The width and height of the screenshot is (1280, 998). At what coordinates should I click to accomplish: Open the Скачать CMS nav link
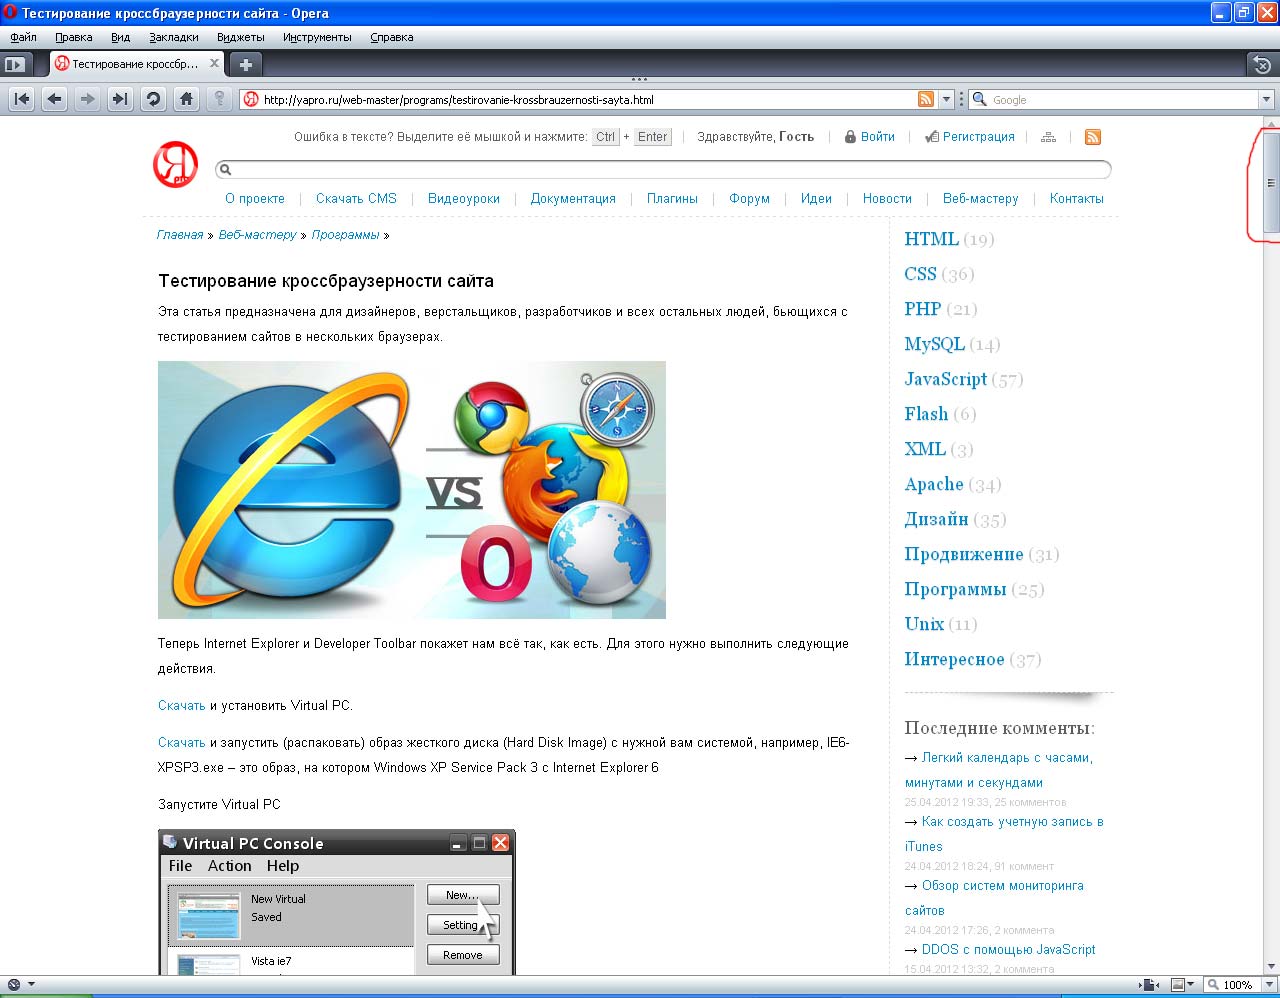coord(356,198)
